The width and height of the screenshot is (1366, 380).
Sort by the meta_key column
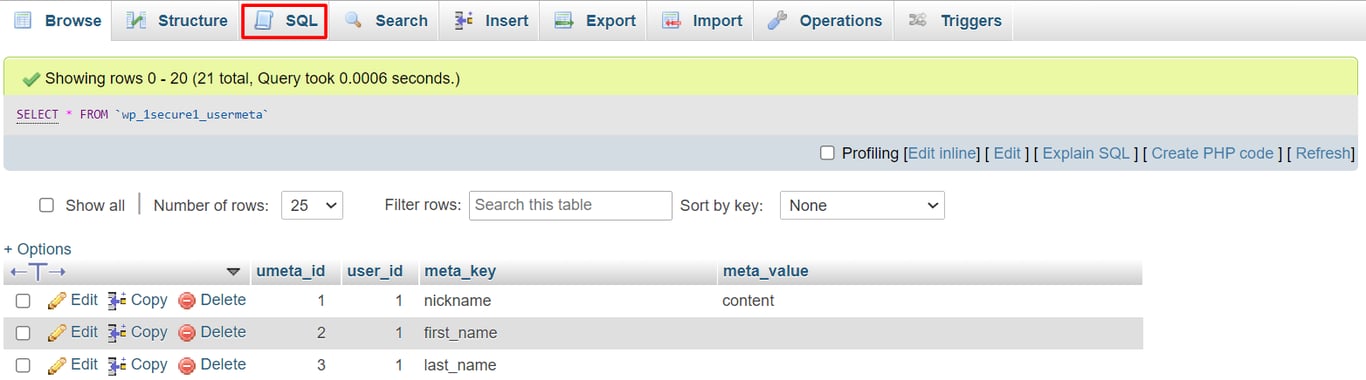tap(460, 271)
